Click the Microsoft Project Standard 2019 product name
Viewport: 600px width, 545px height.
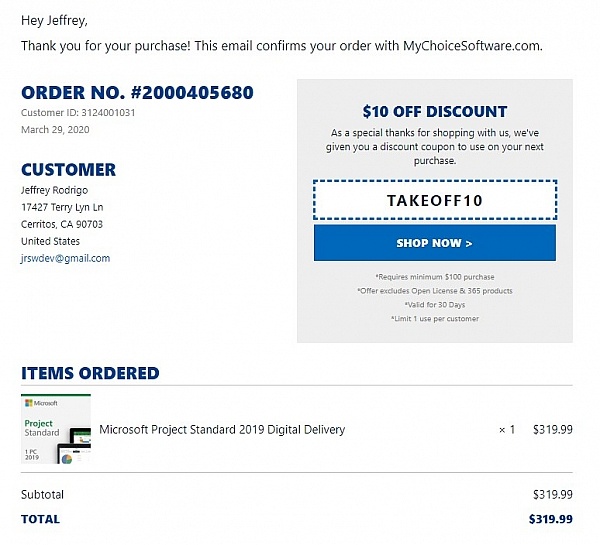pyautogui.click(x=222, y=430)
